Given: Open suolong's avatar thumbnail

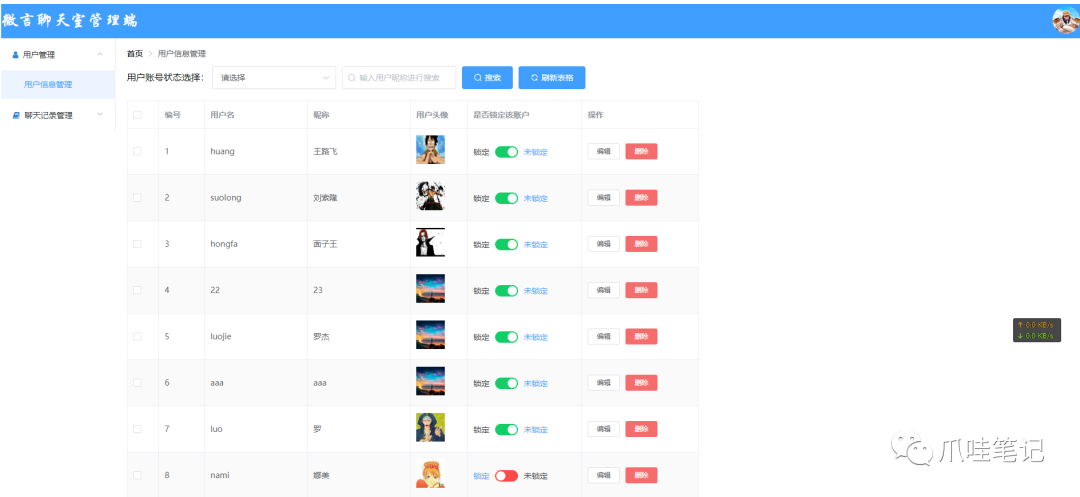Looking at the screenshot, I should pos(430,195).
